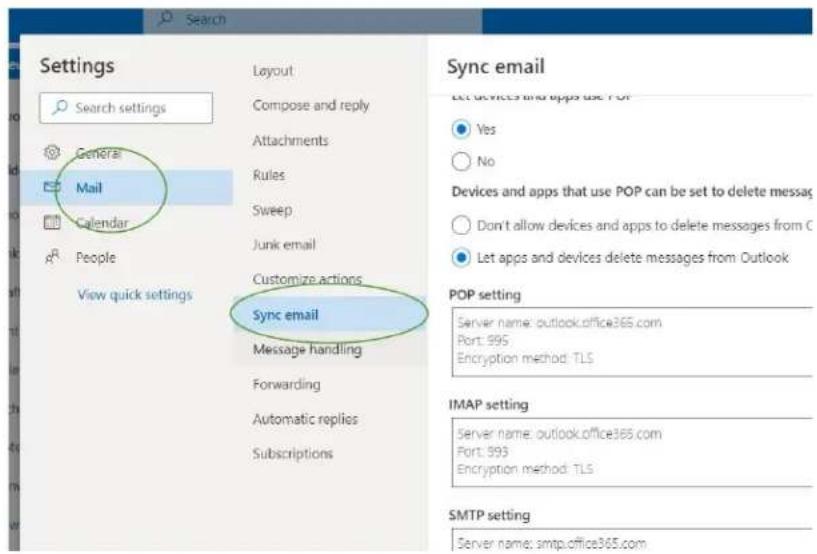Image resolution: width=817 pixels, height=554 pixels.
Task: Click the IMAP setting server details box
Action: click(x=632, y=452)
